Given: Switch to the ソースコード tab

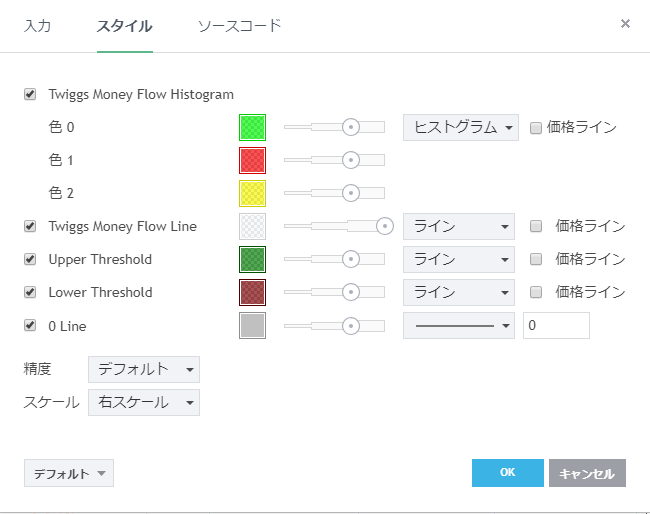Looking at the screenshot, I should tap(239, 25).
